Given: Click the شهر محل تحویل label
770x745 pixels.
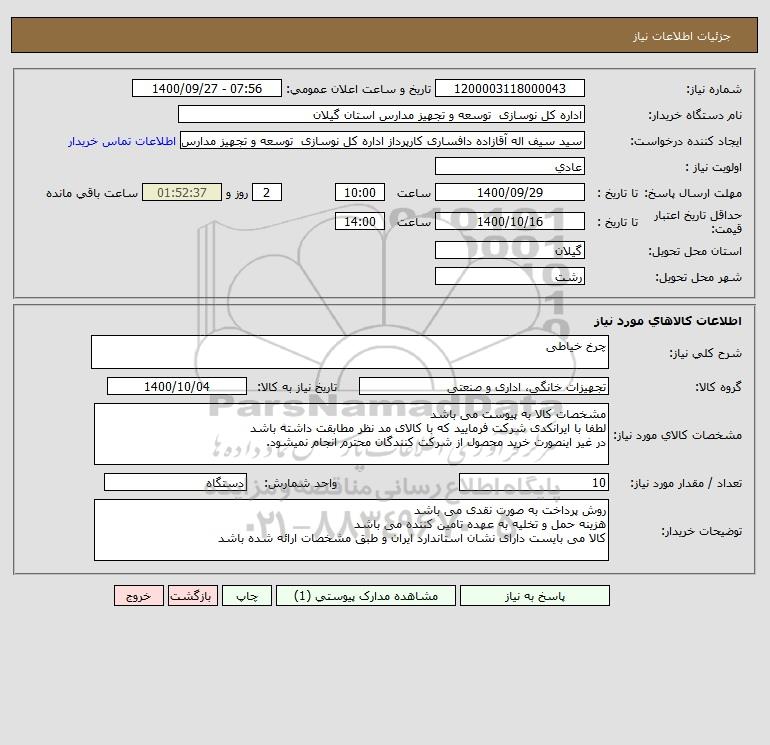Looking at the screenshot, I should 699,277.
